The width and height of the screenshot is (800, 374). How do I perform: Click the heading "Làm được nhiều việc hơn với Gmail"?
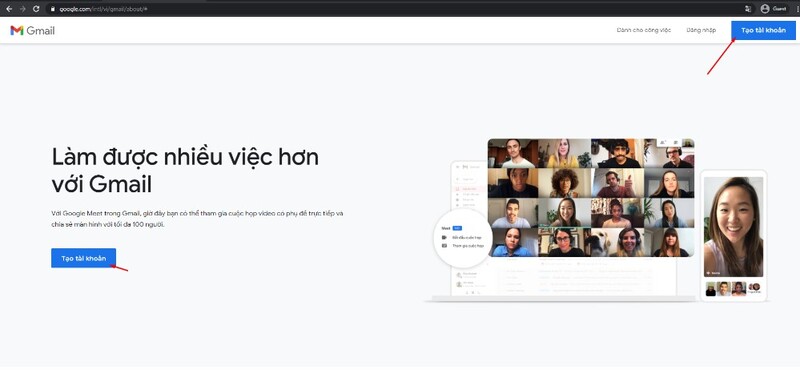click(x=185, y=170)
